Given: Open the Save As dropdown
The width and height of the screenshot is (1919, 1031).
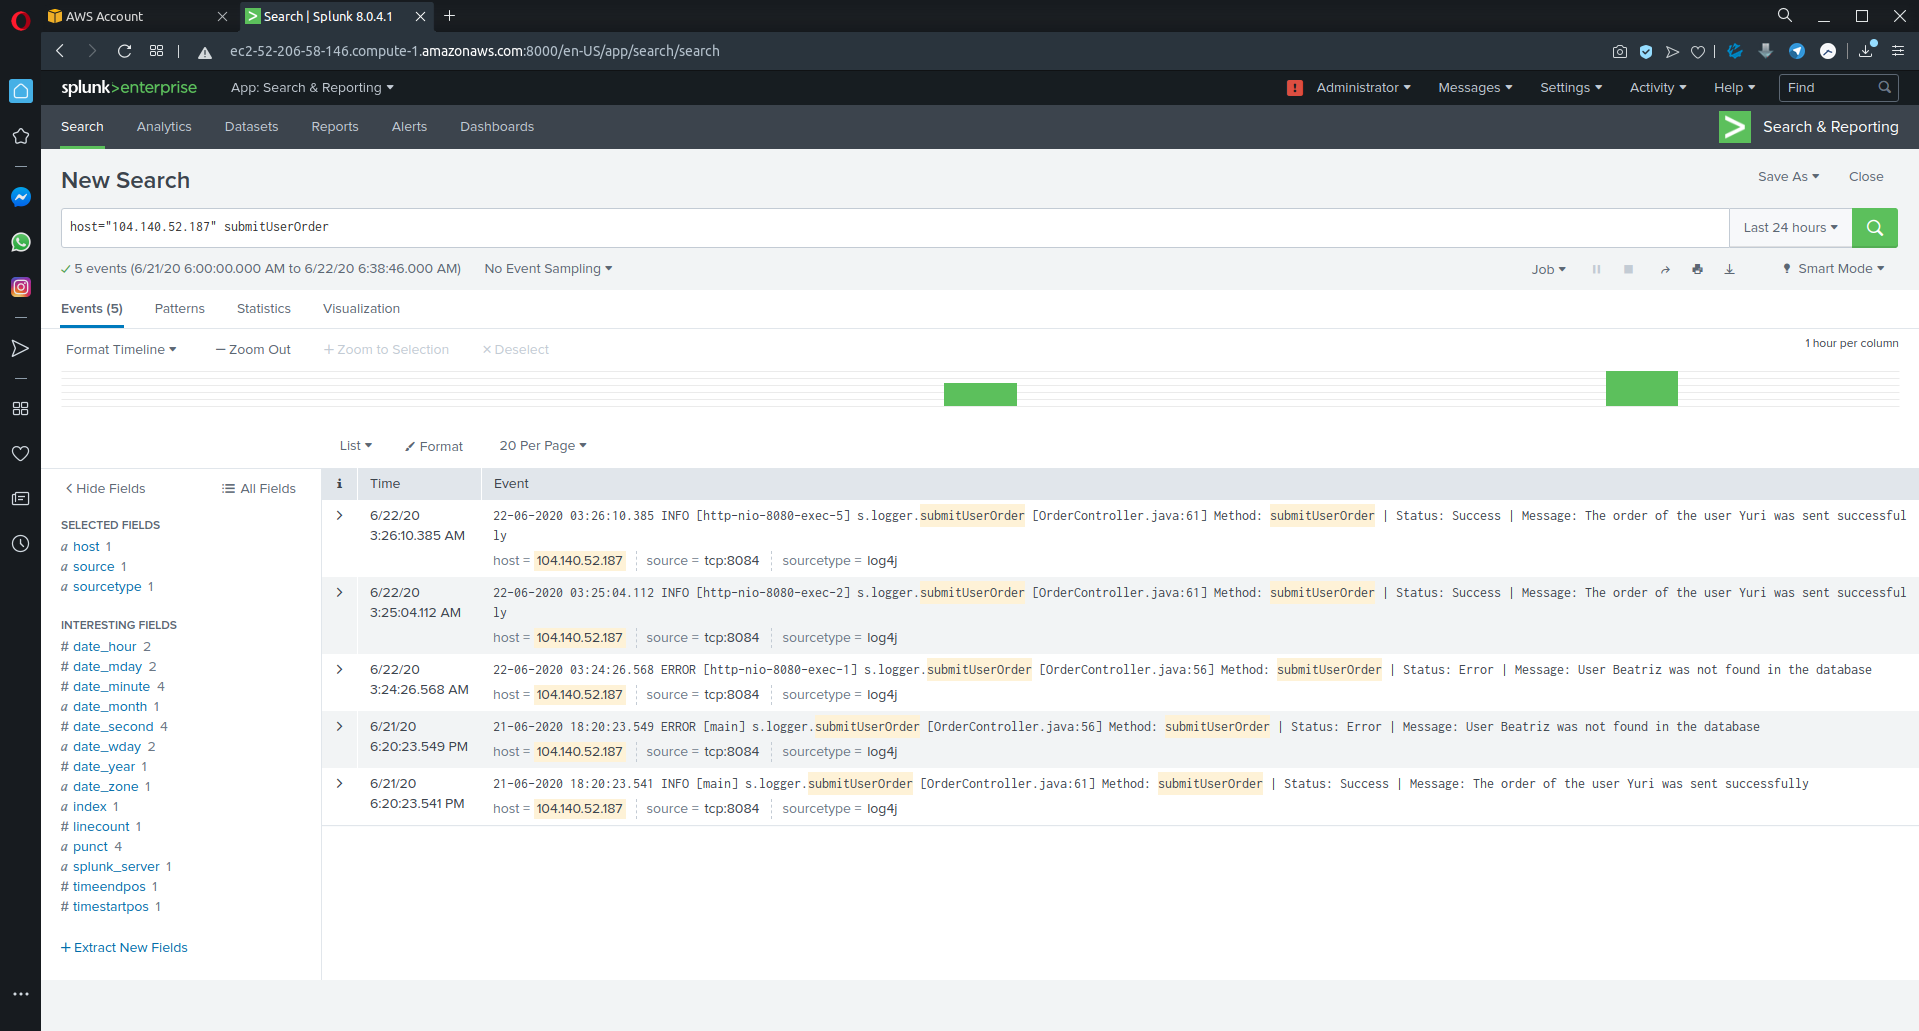Looking at the screenshot, I should (x=1788, y=177).
